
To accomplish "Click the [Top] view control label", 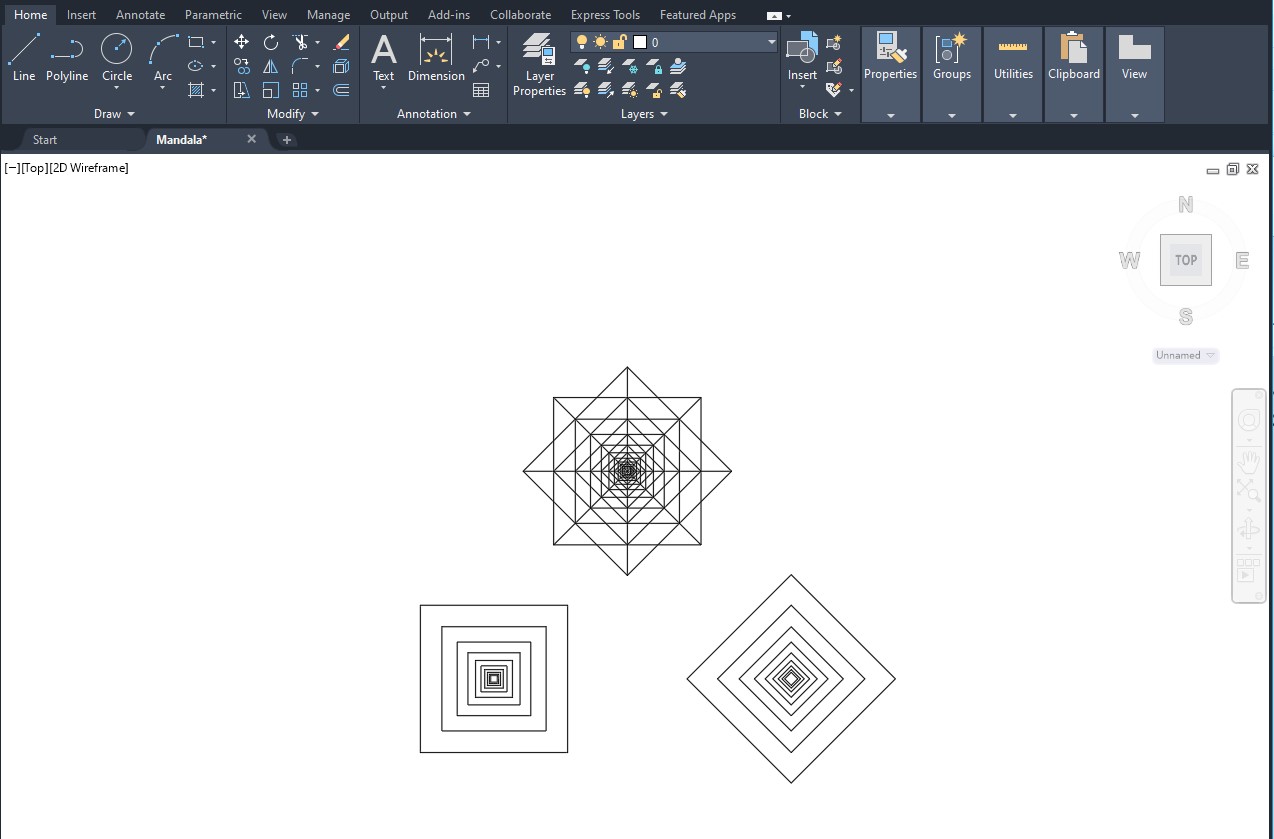I will 34,168.
